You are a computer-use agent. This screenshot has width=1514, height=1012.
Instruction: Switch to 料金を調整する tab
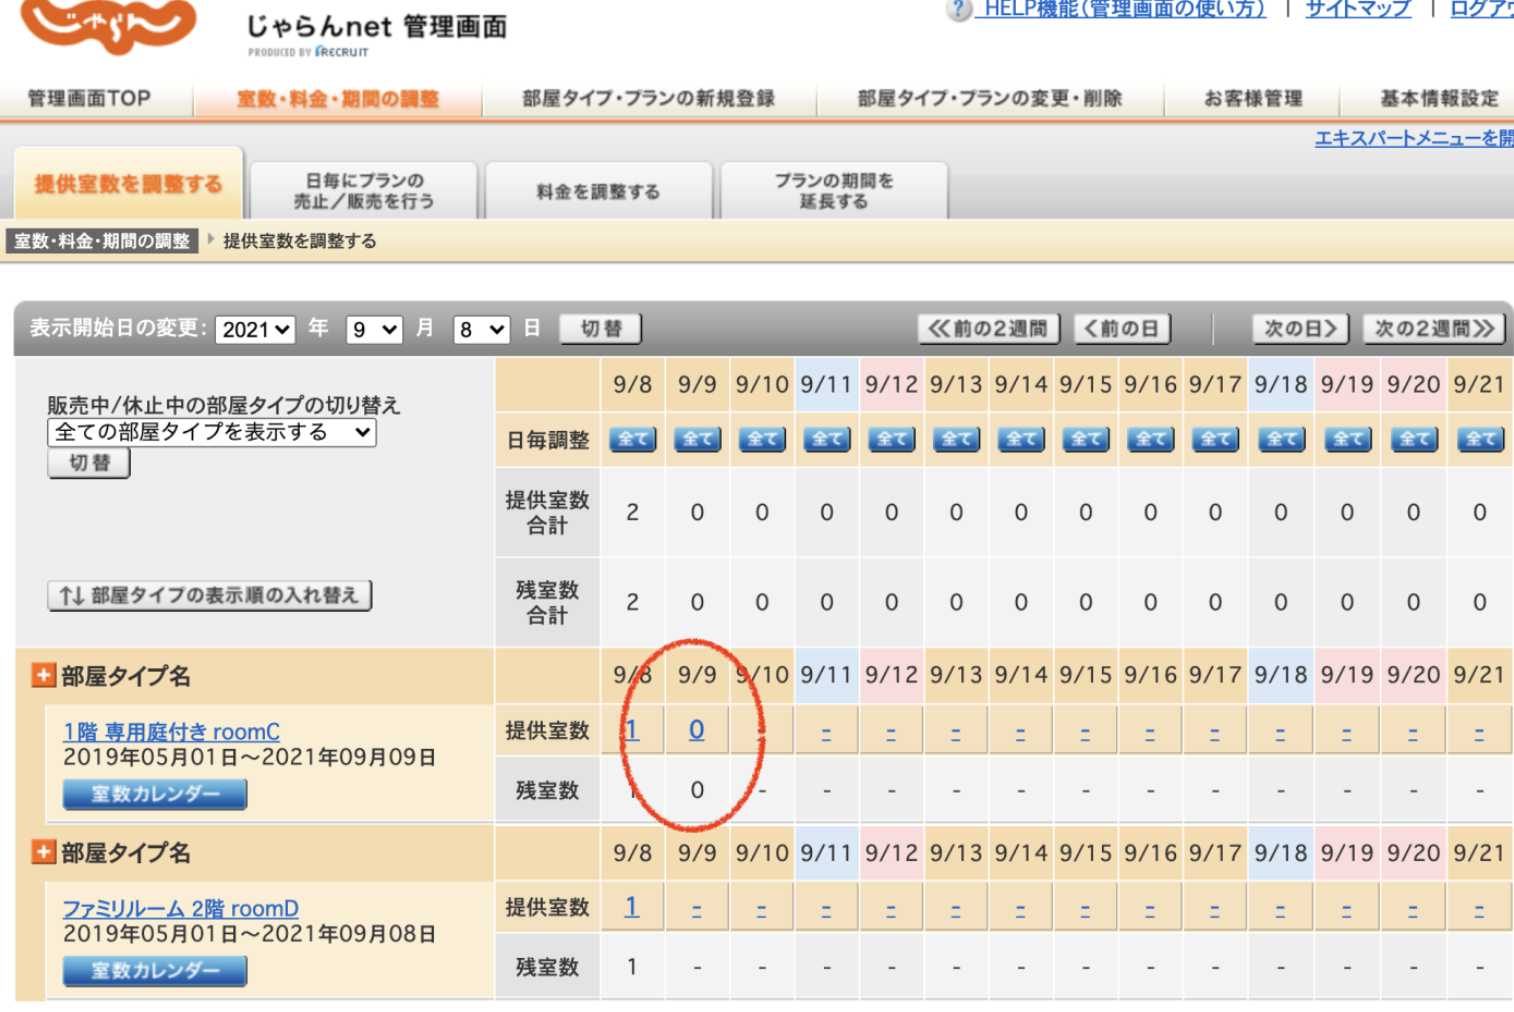pos(598,191)
